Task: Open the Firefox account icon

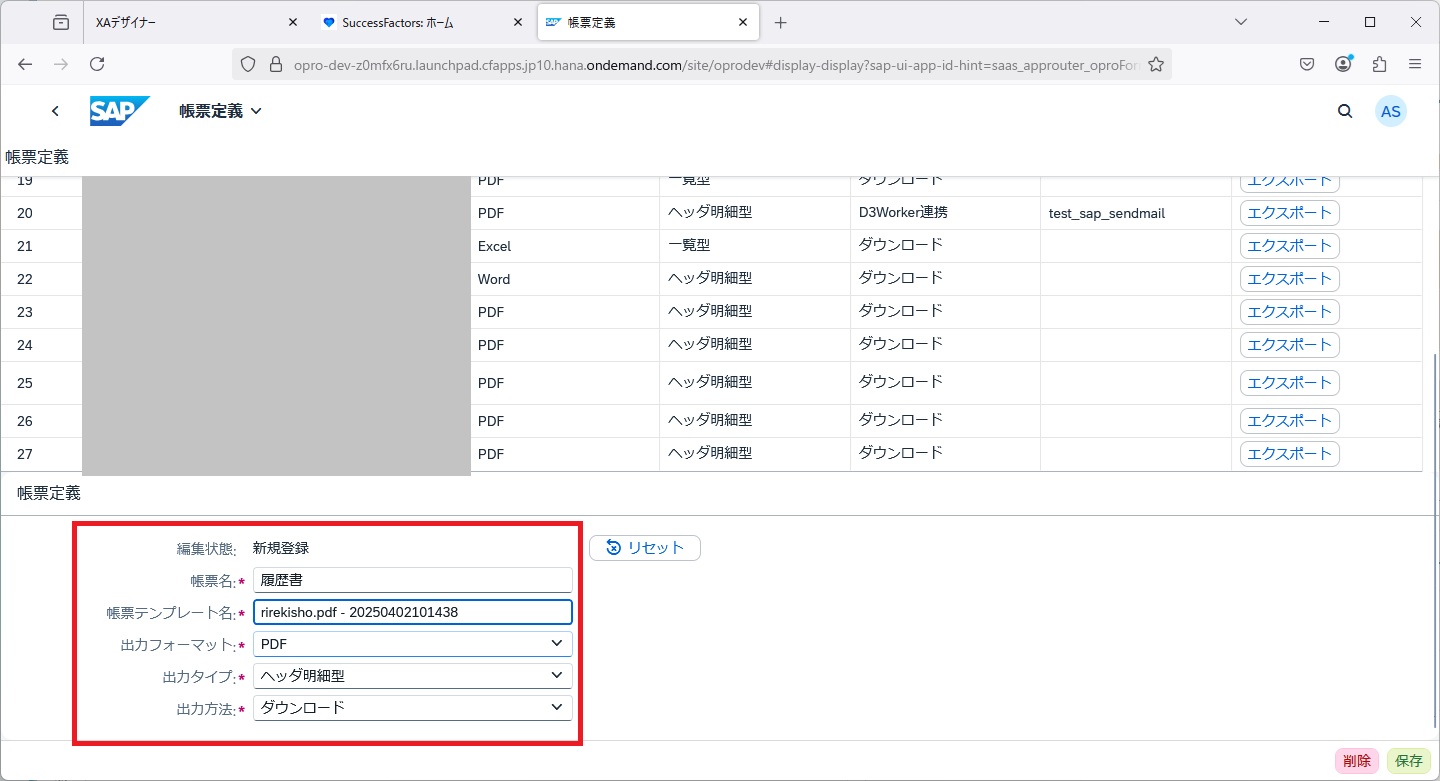Action: (x=1343, y=64)
